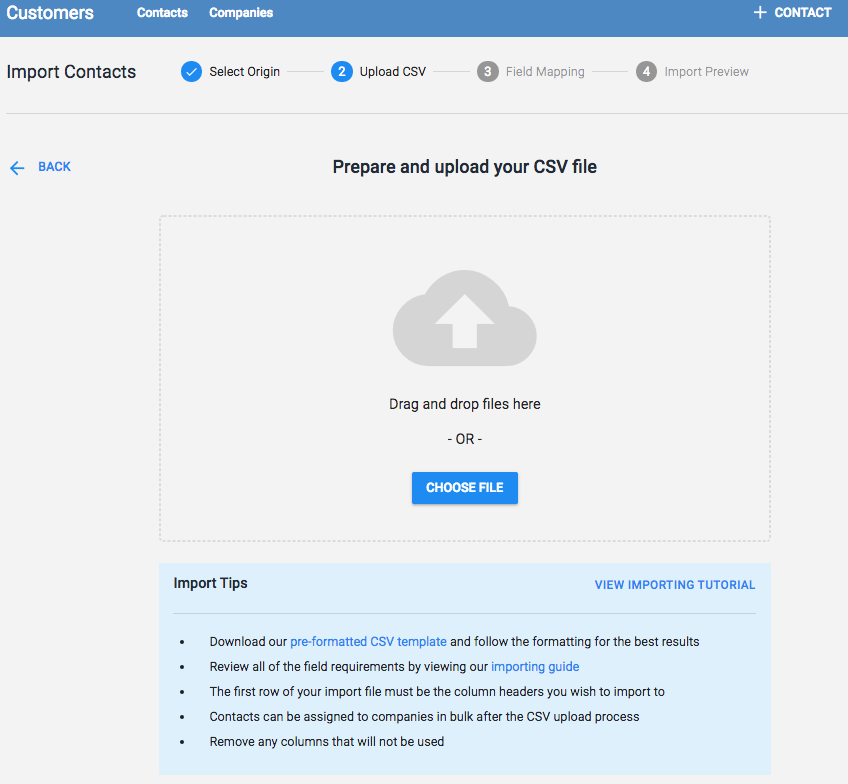Click the completed checkmark for Select Origin
This screenshot has width=848, height=784.
click(191, 71)
